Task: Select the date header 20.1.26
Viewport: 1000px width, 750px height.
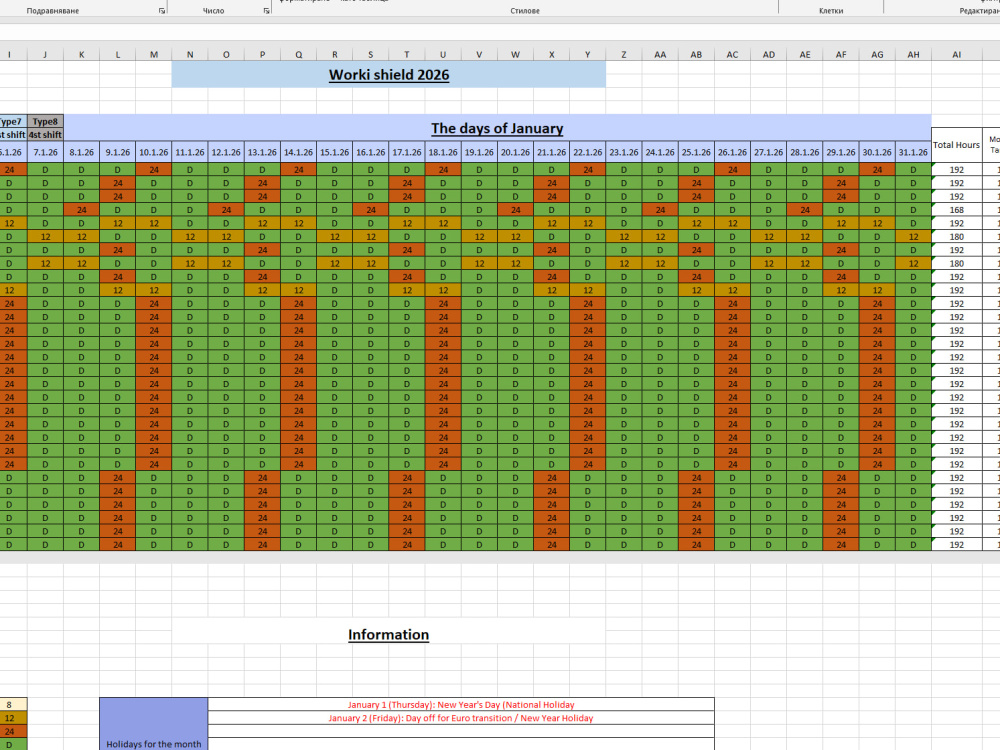Action: tap(515, 152)
